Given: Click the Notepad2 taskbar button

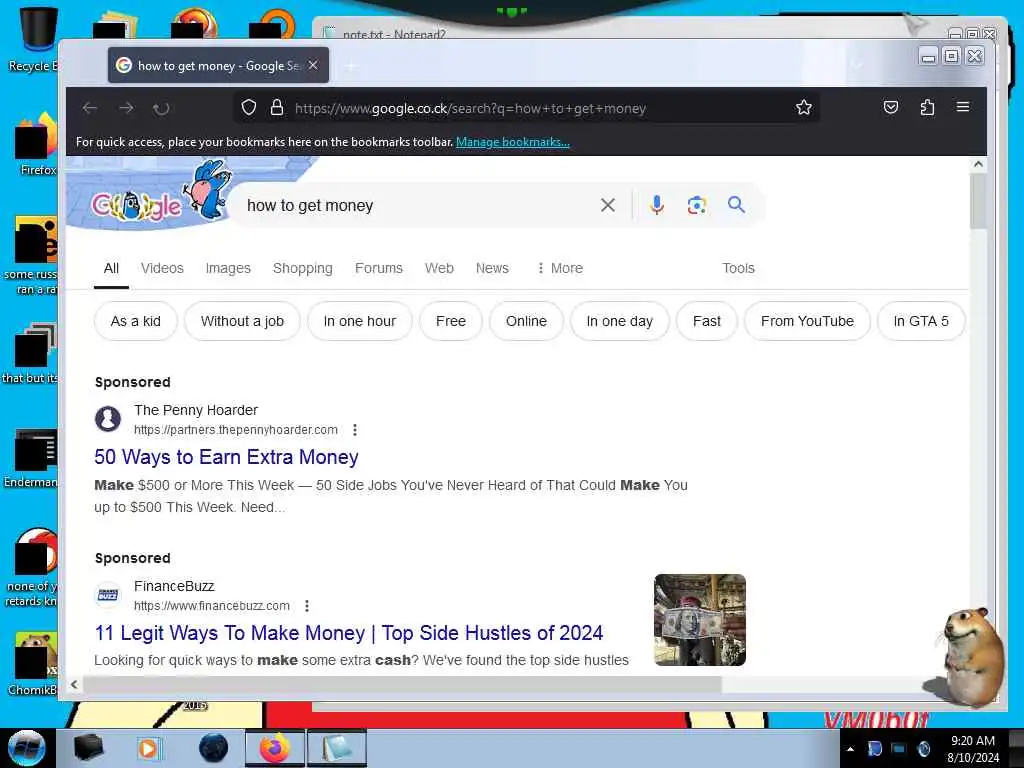Looking at the screenshot, I should pyautogui.click(x=336, y=748).
